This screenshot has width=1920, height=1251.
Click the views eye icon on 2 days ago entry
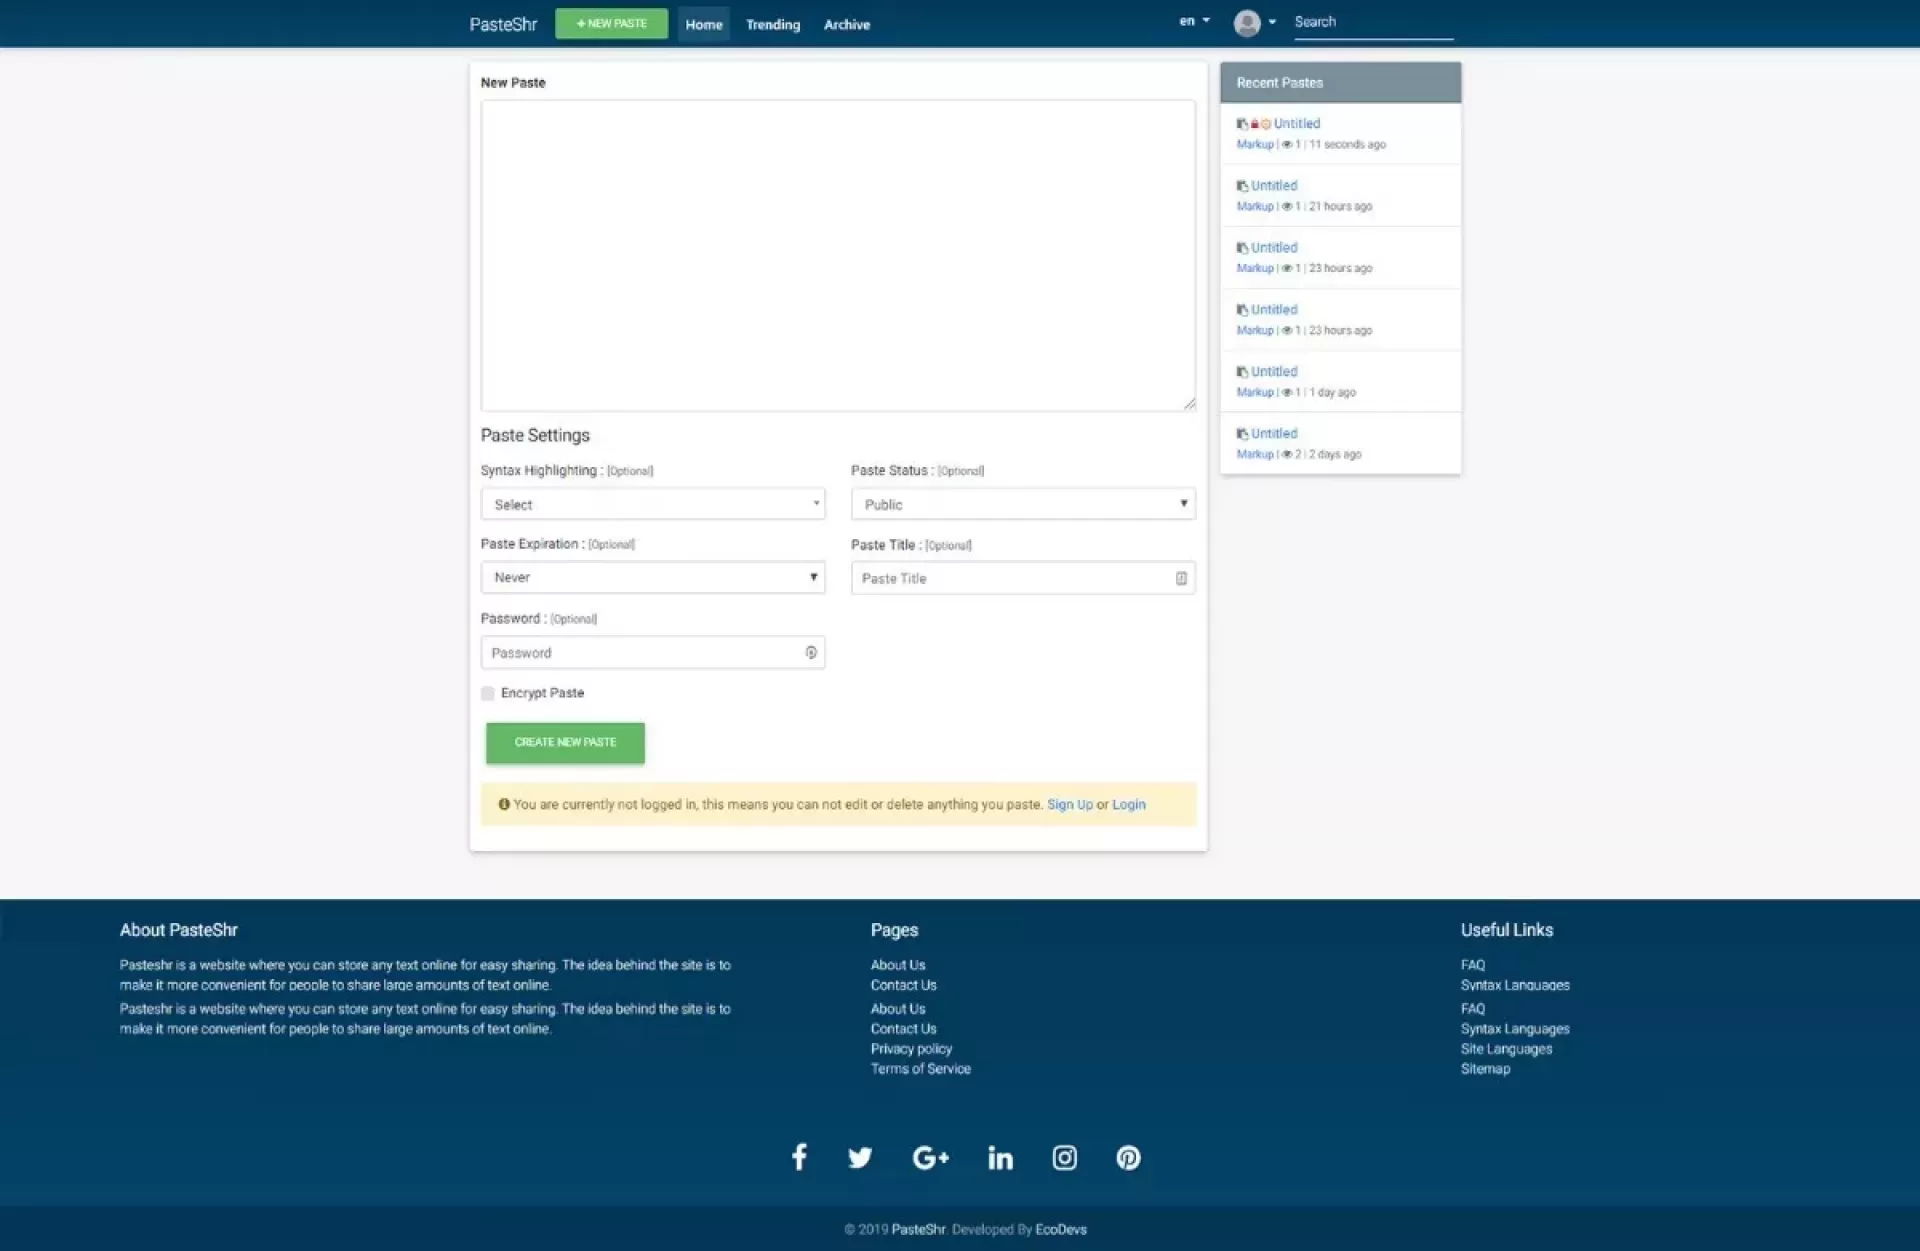coord(1287,454)
